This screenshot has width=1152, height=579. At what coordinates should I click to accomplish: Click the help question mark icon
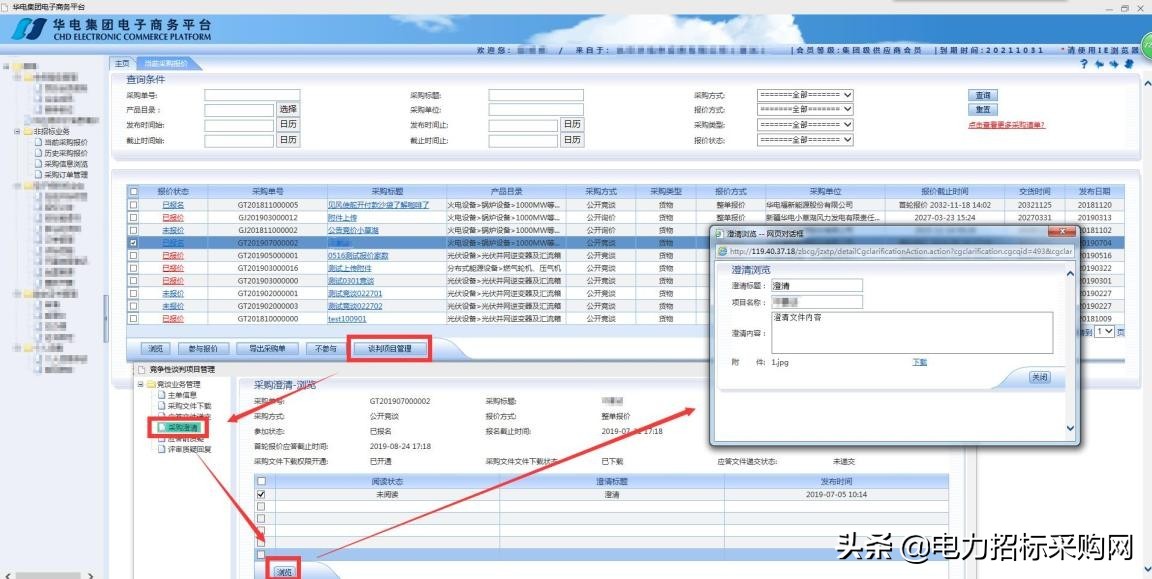point(1084,62)
